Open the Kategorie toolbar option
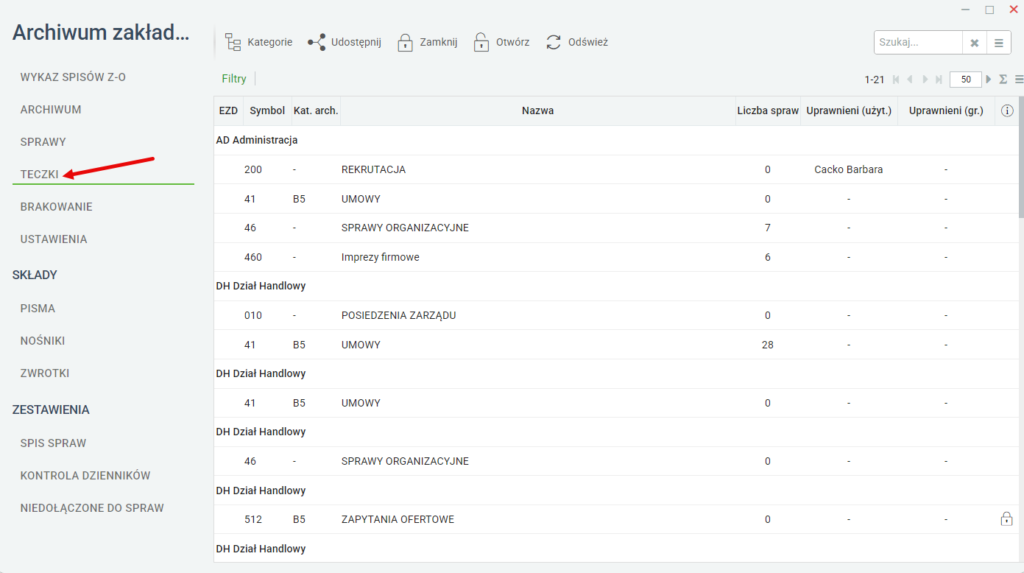 [259, 42]
